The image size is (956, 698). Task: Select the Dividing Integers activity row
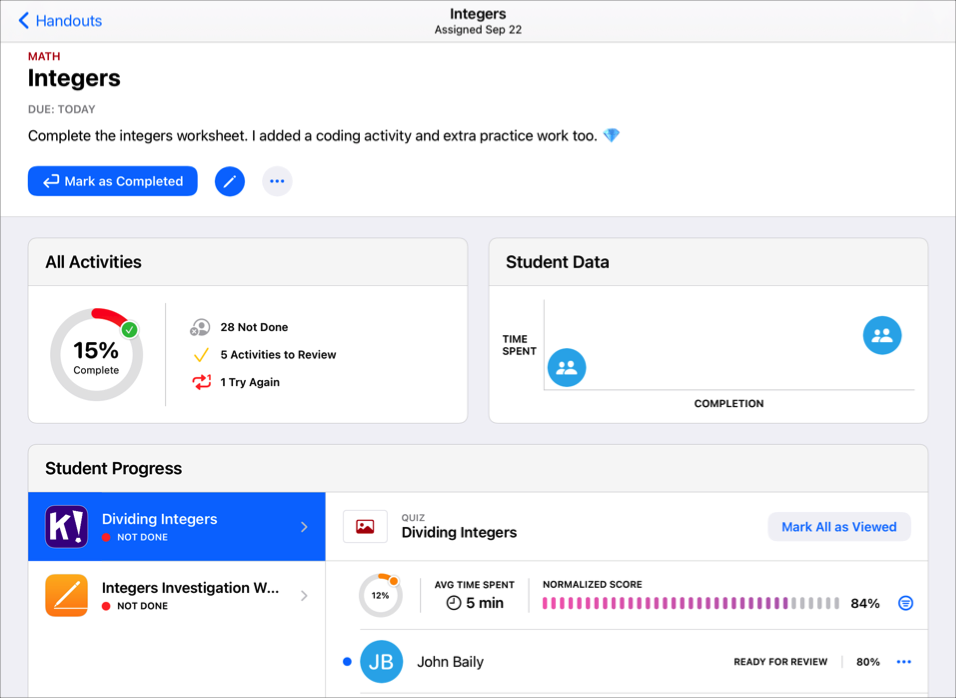(177, 527)
